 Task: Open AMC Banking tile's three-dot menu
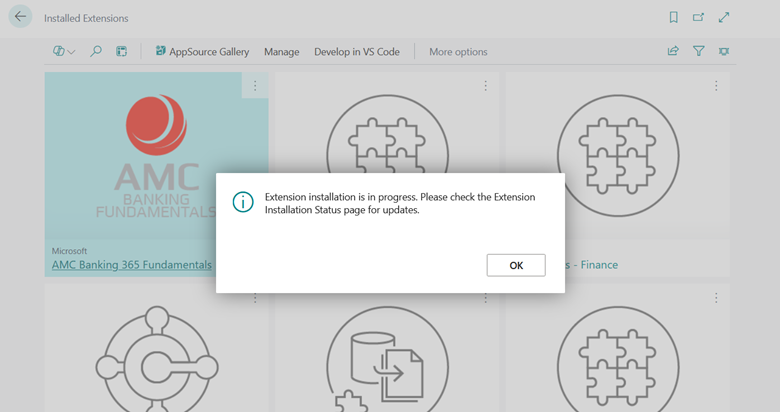point(255,86)
